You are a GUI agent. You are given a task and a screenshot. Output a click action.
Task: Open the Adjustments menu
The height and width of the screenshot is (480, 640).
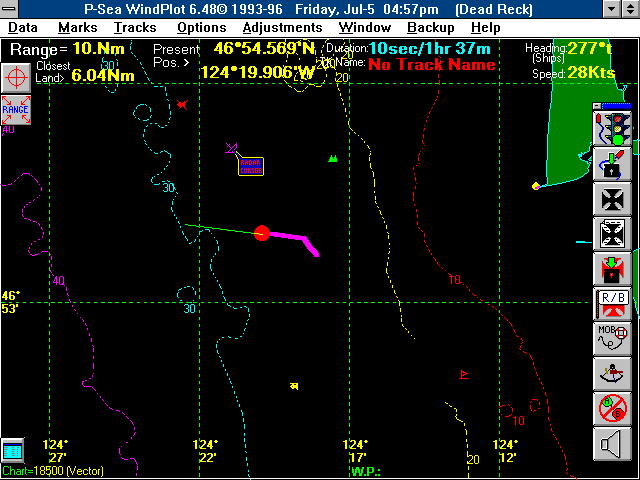click(282, 28)
